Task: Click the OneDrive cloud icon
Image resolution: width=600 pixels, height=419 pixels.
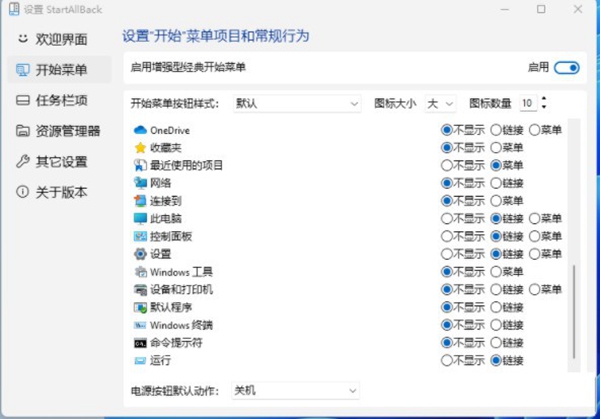Action: pyautogui.click(x=140, y=130)
